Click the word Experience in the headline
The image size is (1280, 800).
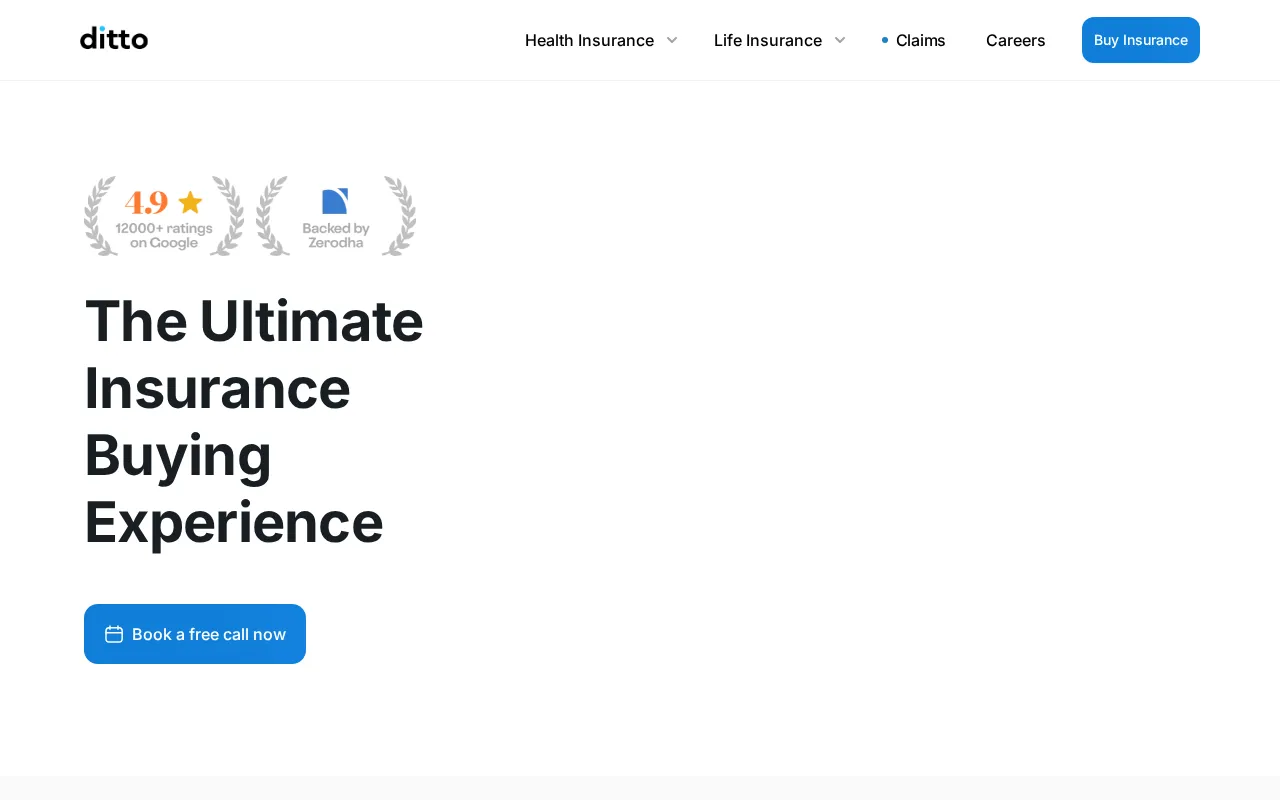234,522
